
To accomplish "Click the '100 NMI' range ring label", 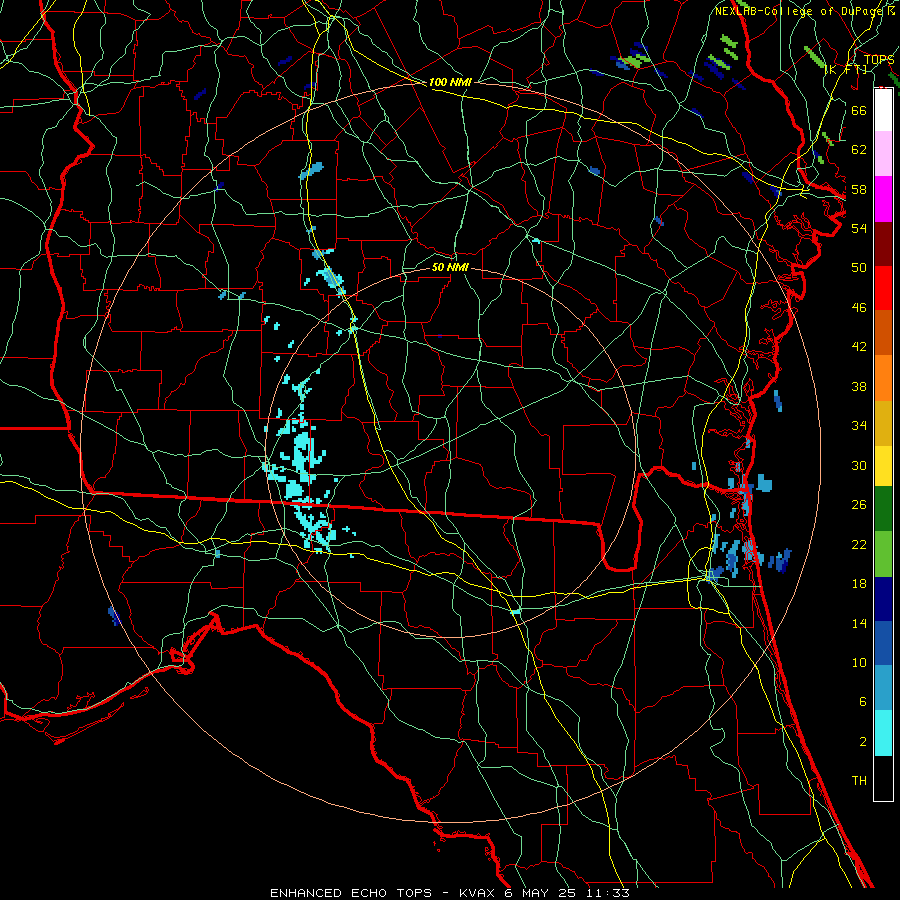I will click(x=450, y=83).
